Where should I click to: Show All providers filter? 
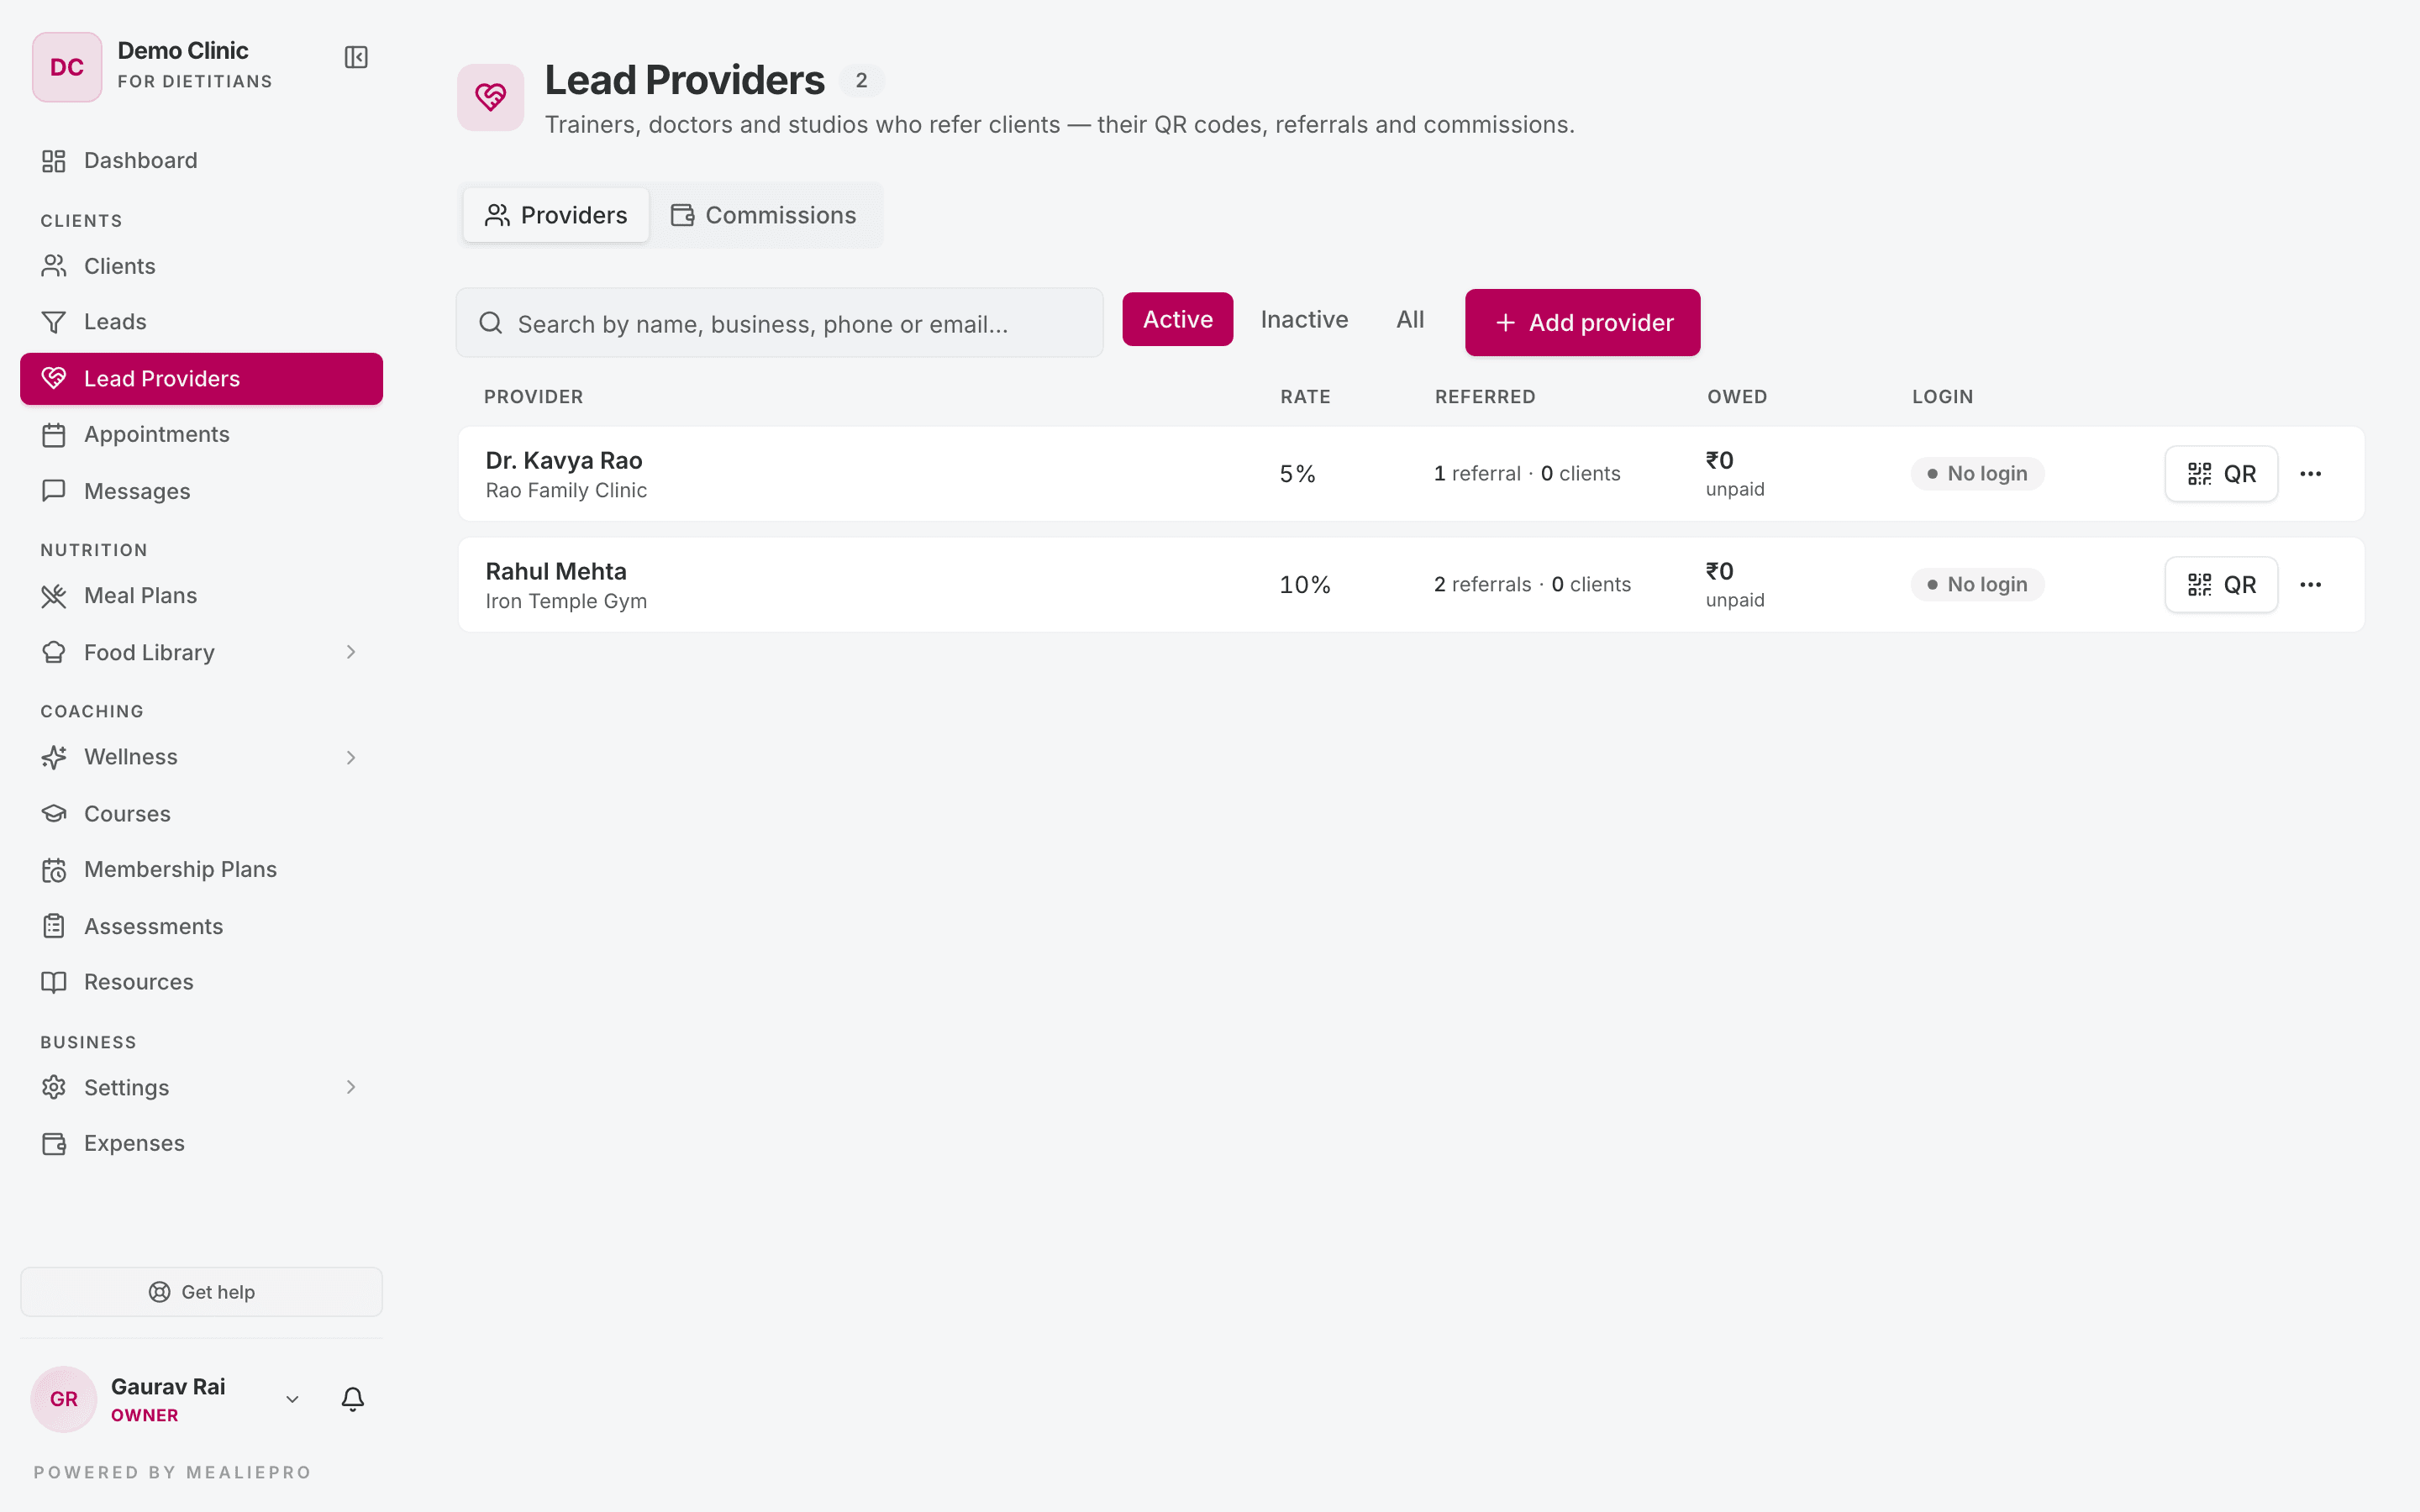click(x=1410, y=319)
